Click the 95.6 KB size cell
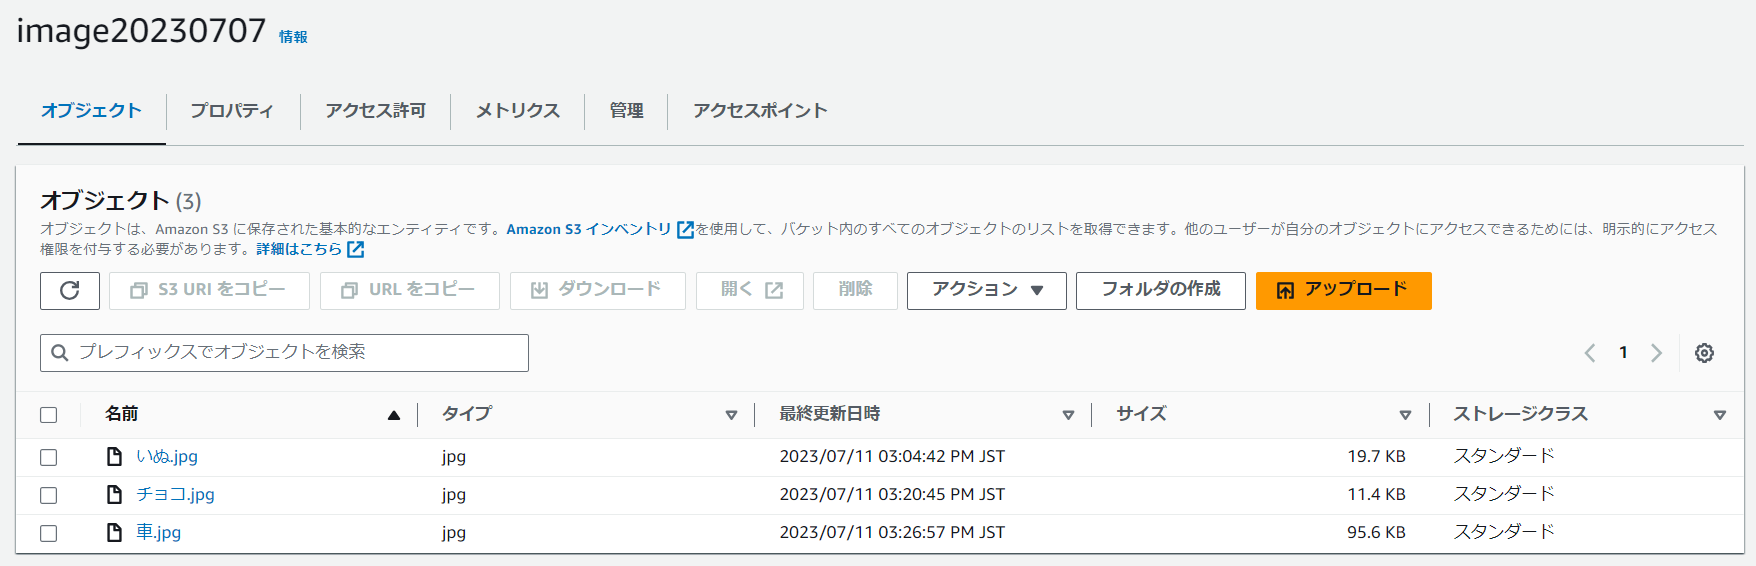1756x566 pixels. point(1376,533)
